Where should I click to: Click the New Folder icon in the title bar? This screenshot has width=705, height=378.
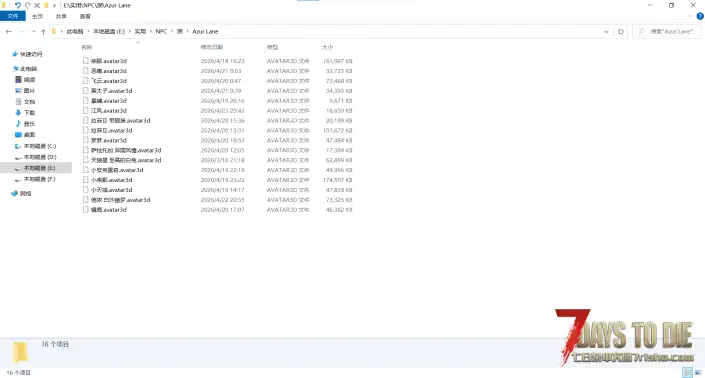point(46,5)
